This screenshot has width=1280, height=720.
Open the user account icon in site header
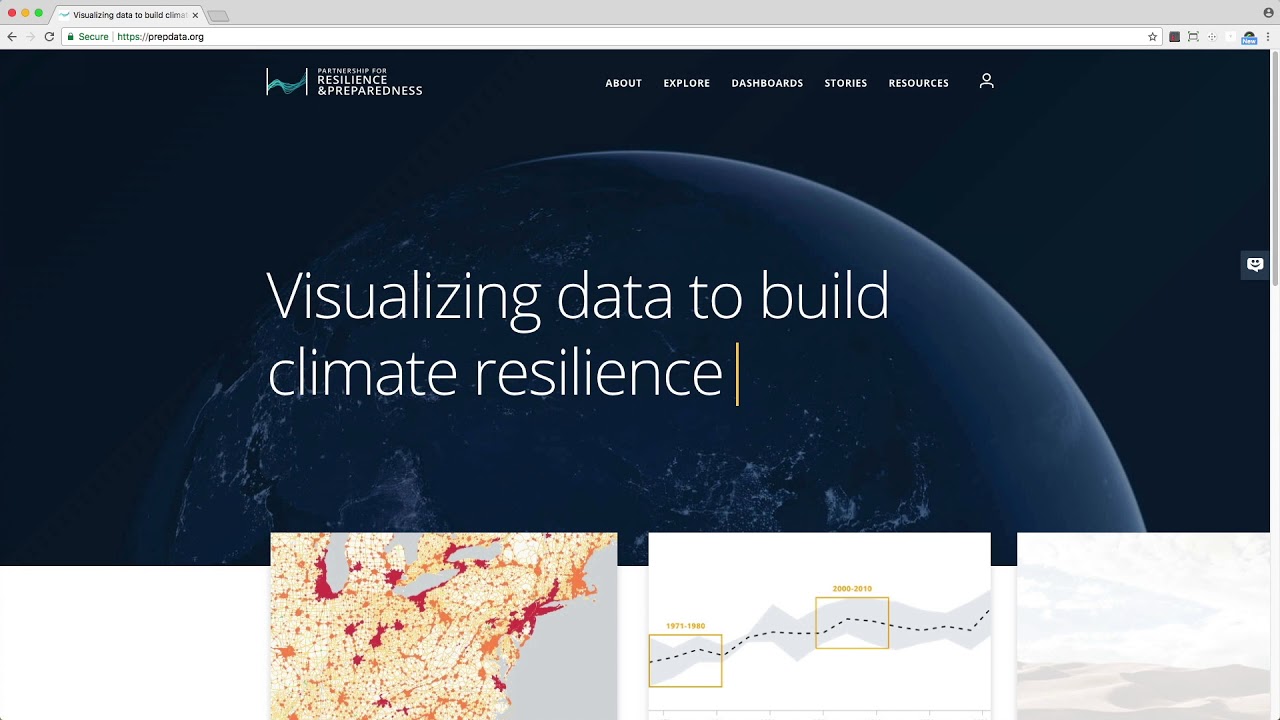pos(986,81)
